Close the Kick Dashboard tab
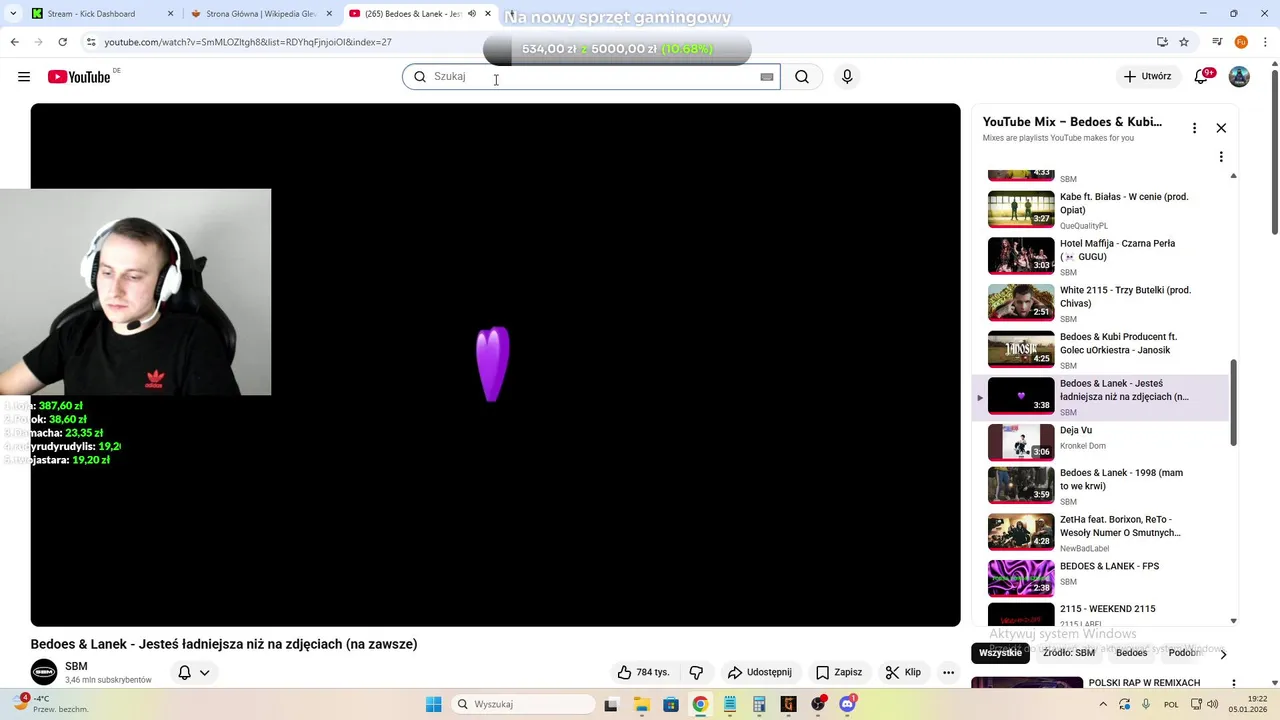Screen dimensions: 1280x720 point(170,14)
